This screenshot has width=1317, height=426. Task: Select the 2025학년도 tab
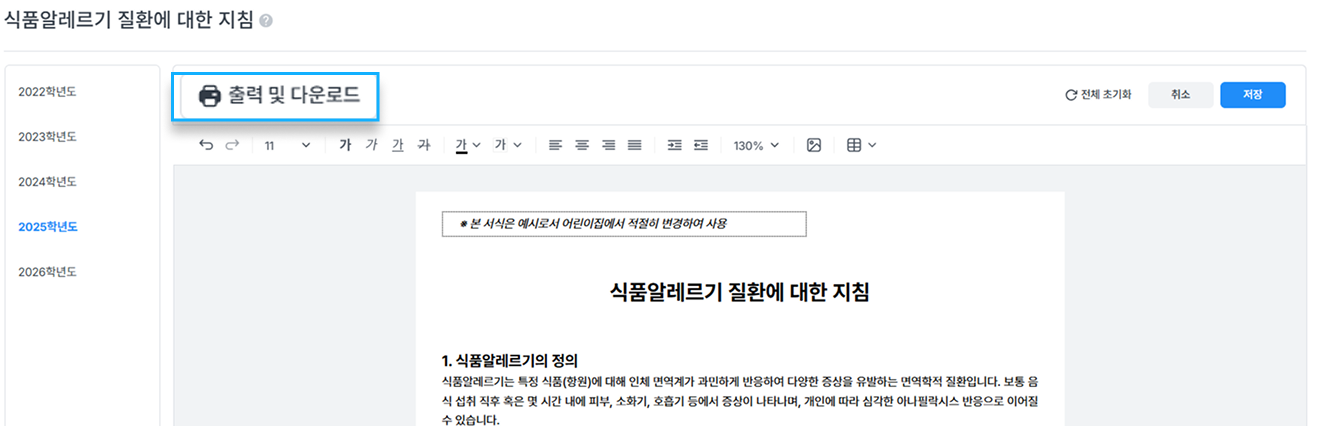click(x=47, y=227)
